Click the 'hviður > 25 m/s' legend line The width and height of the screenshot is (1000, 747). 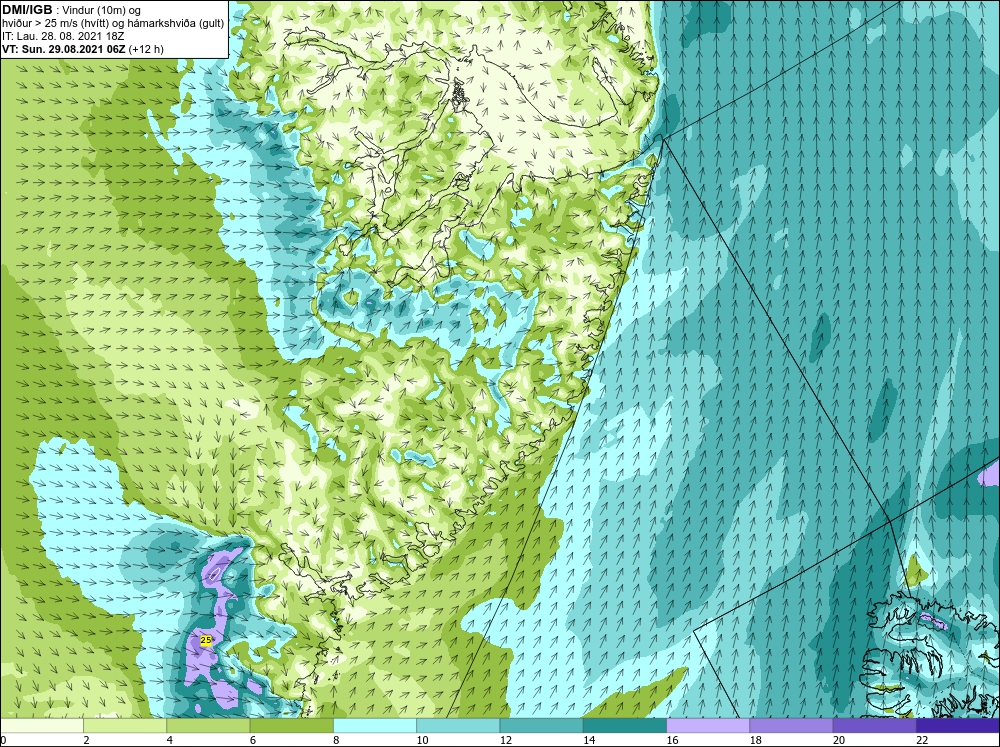pos(113,23)
